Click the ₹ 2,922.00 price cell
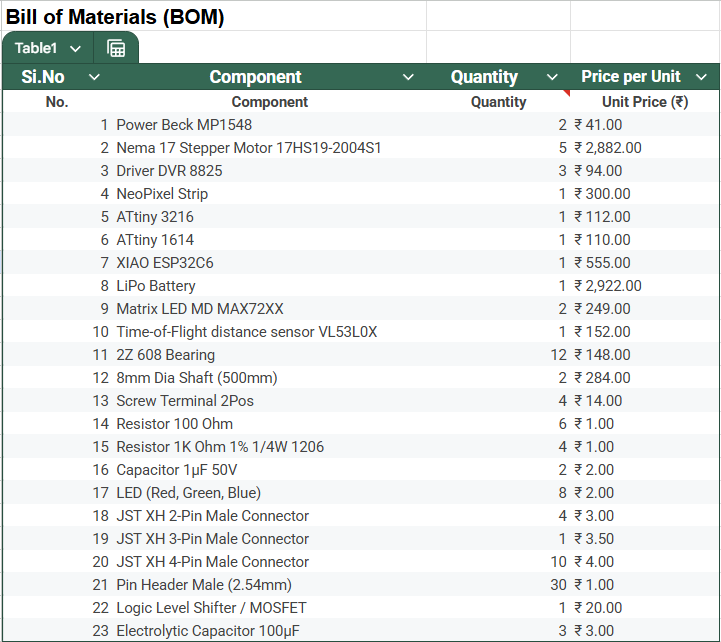This screenshot has width=721, height=642. (x=645, y=286)
